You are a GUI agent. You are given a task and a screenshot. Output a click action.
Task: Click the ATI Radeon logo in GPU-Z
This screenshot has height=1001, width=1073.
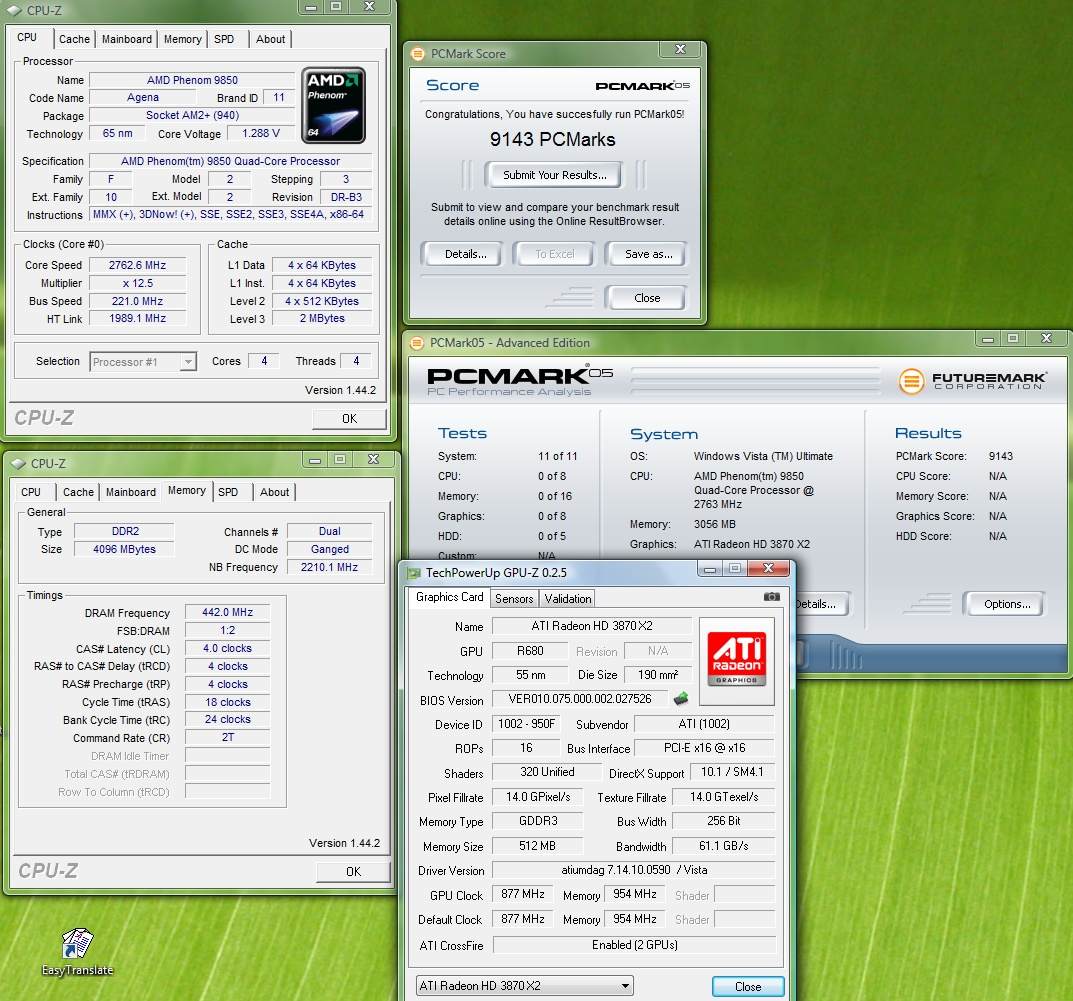[736, 658]
